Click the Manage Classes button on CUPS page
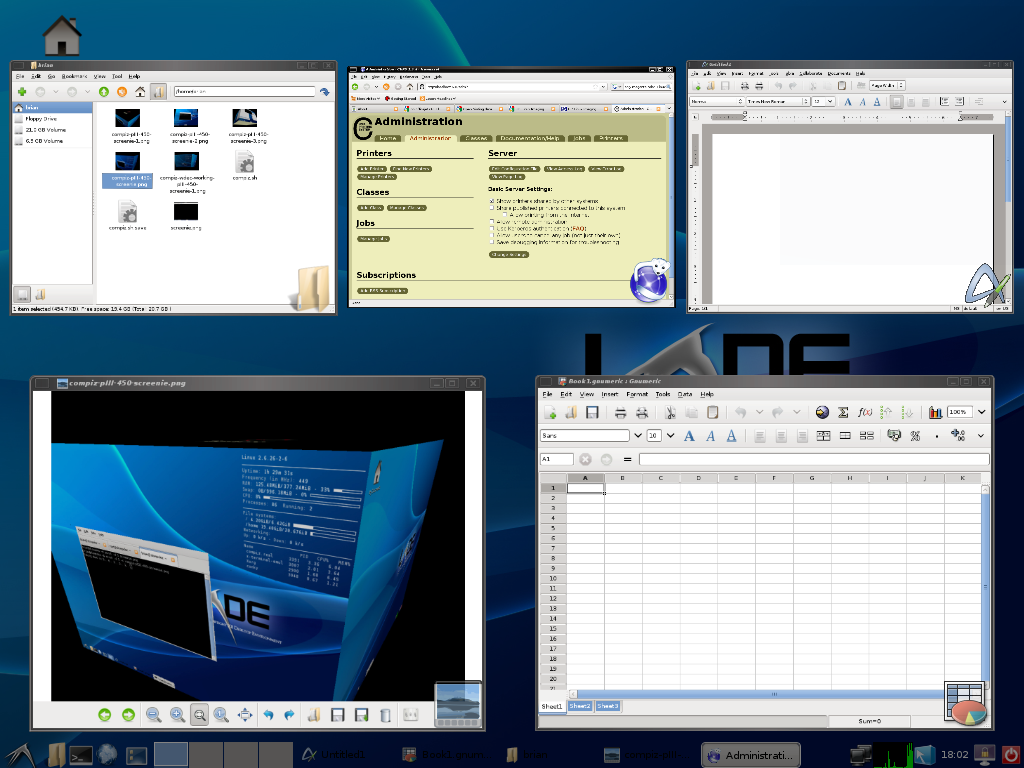Screen dimensions: 1024x768 click(407, 208)
